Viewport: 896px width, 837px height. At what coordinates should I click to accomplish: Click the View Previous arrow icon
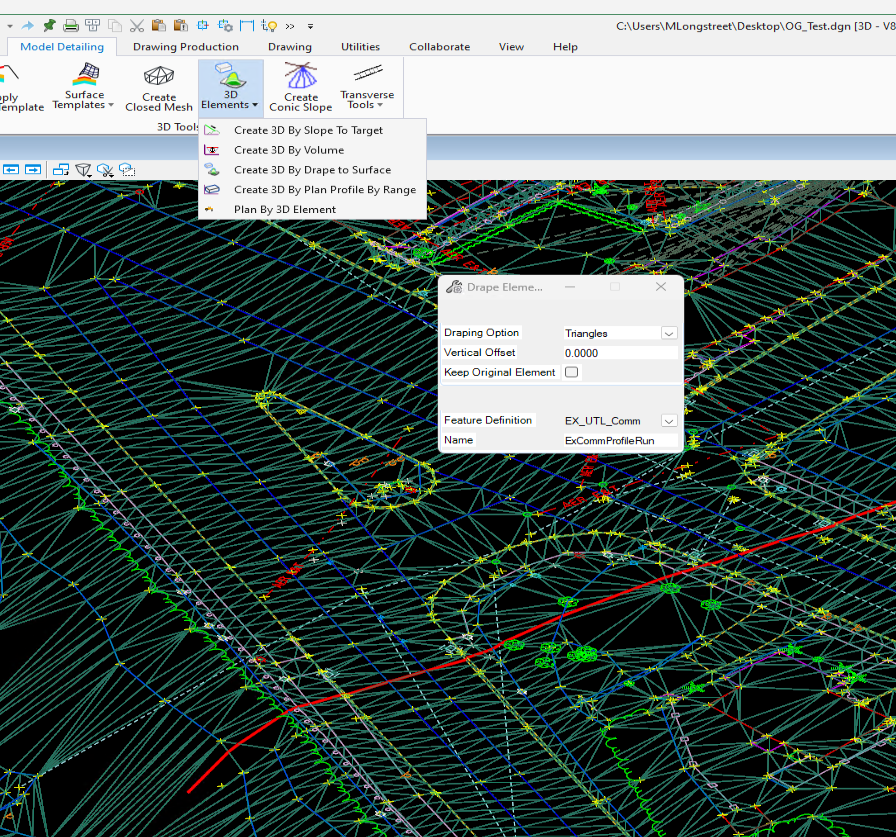coord(12,170)
